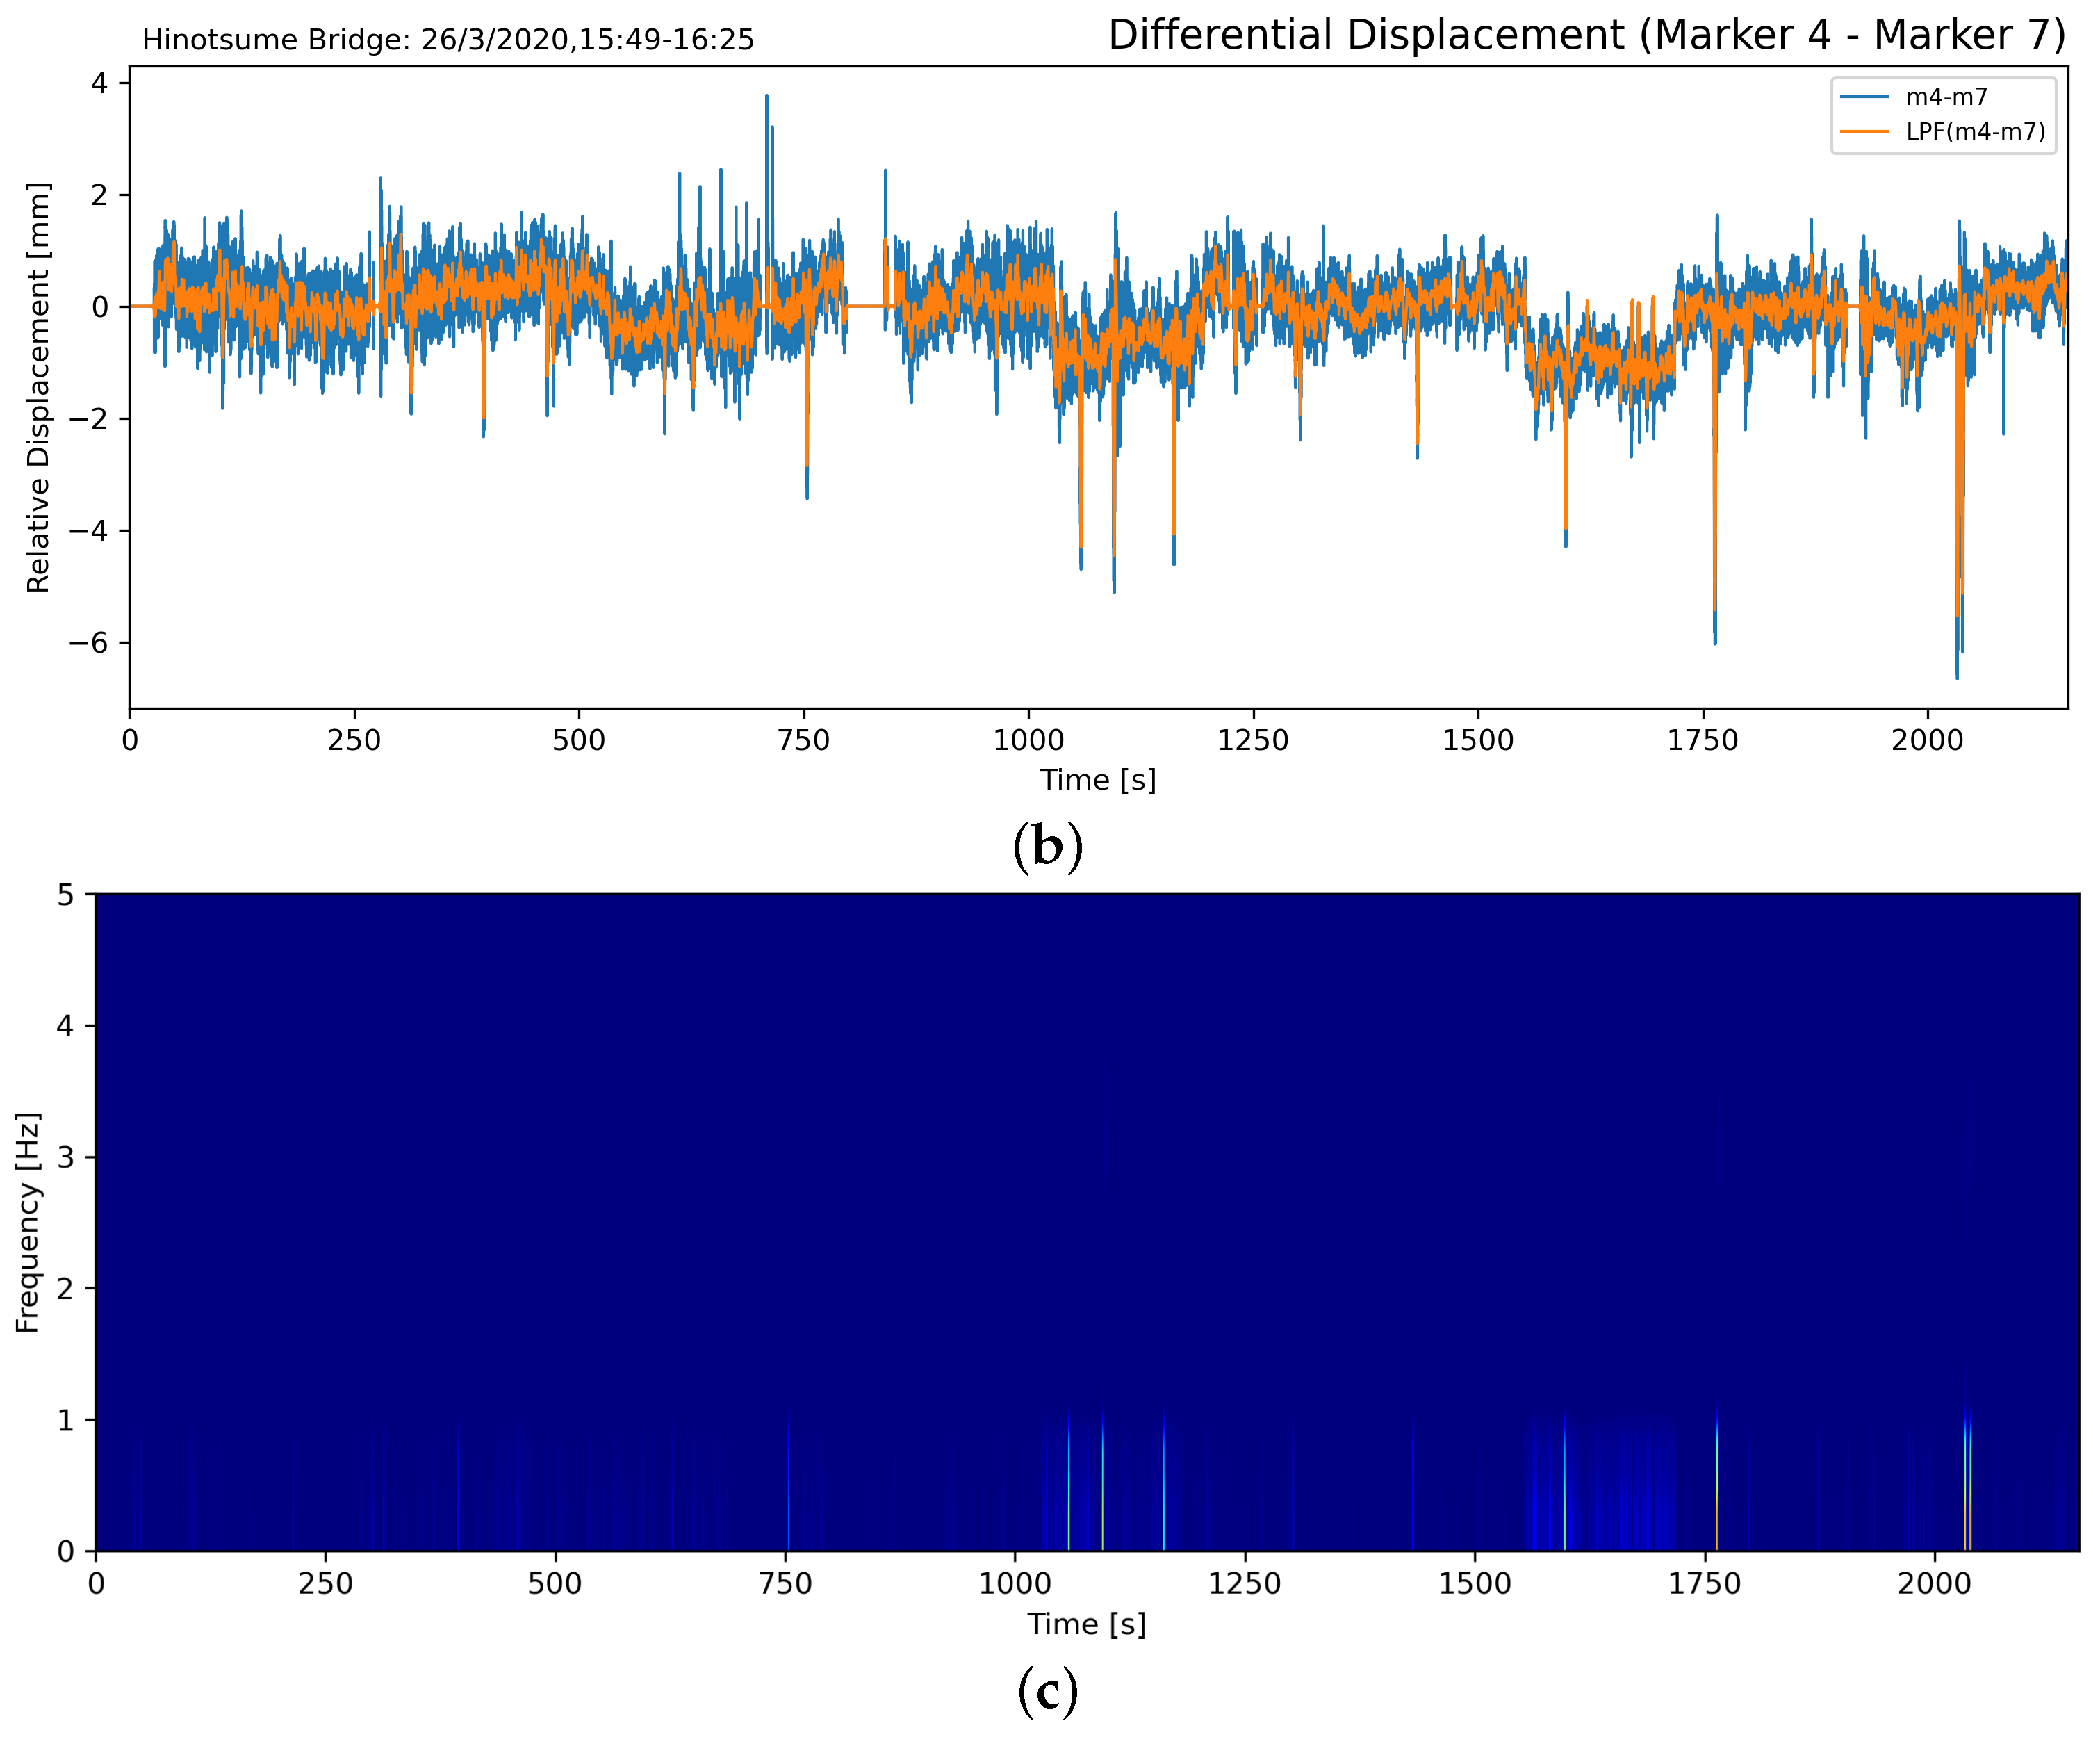Click the blue m4-m7 legend line
The width and height of the screenshot is (2100, 1737).
[x=1864, y=97]
